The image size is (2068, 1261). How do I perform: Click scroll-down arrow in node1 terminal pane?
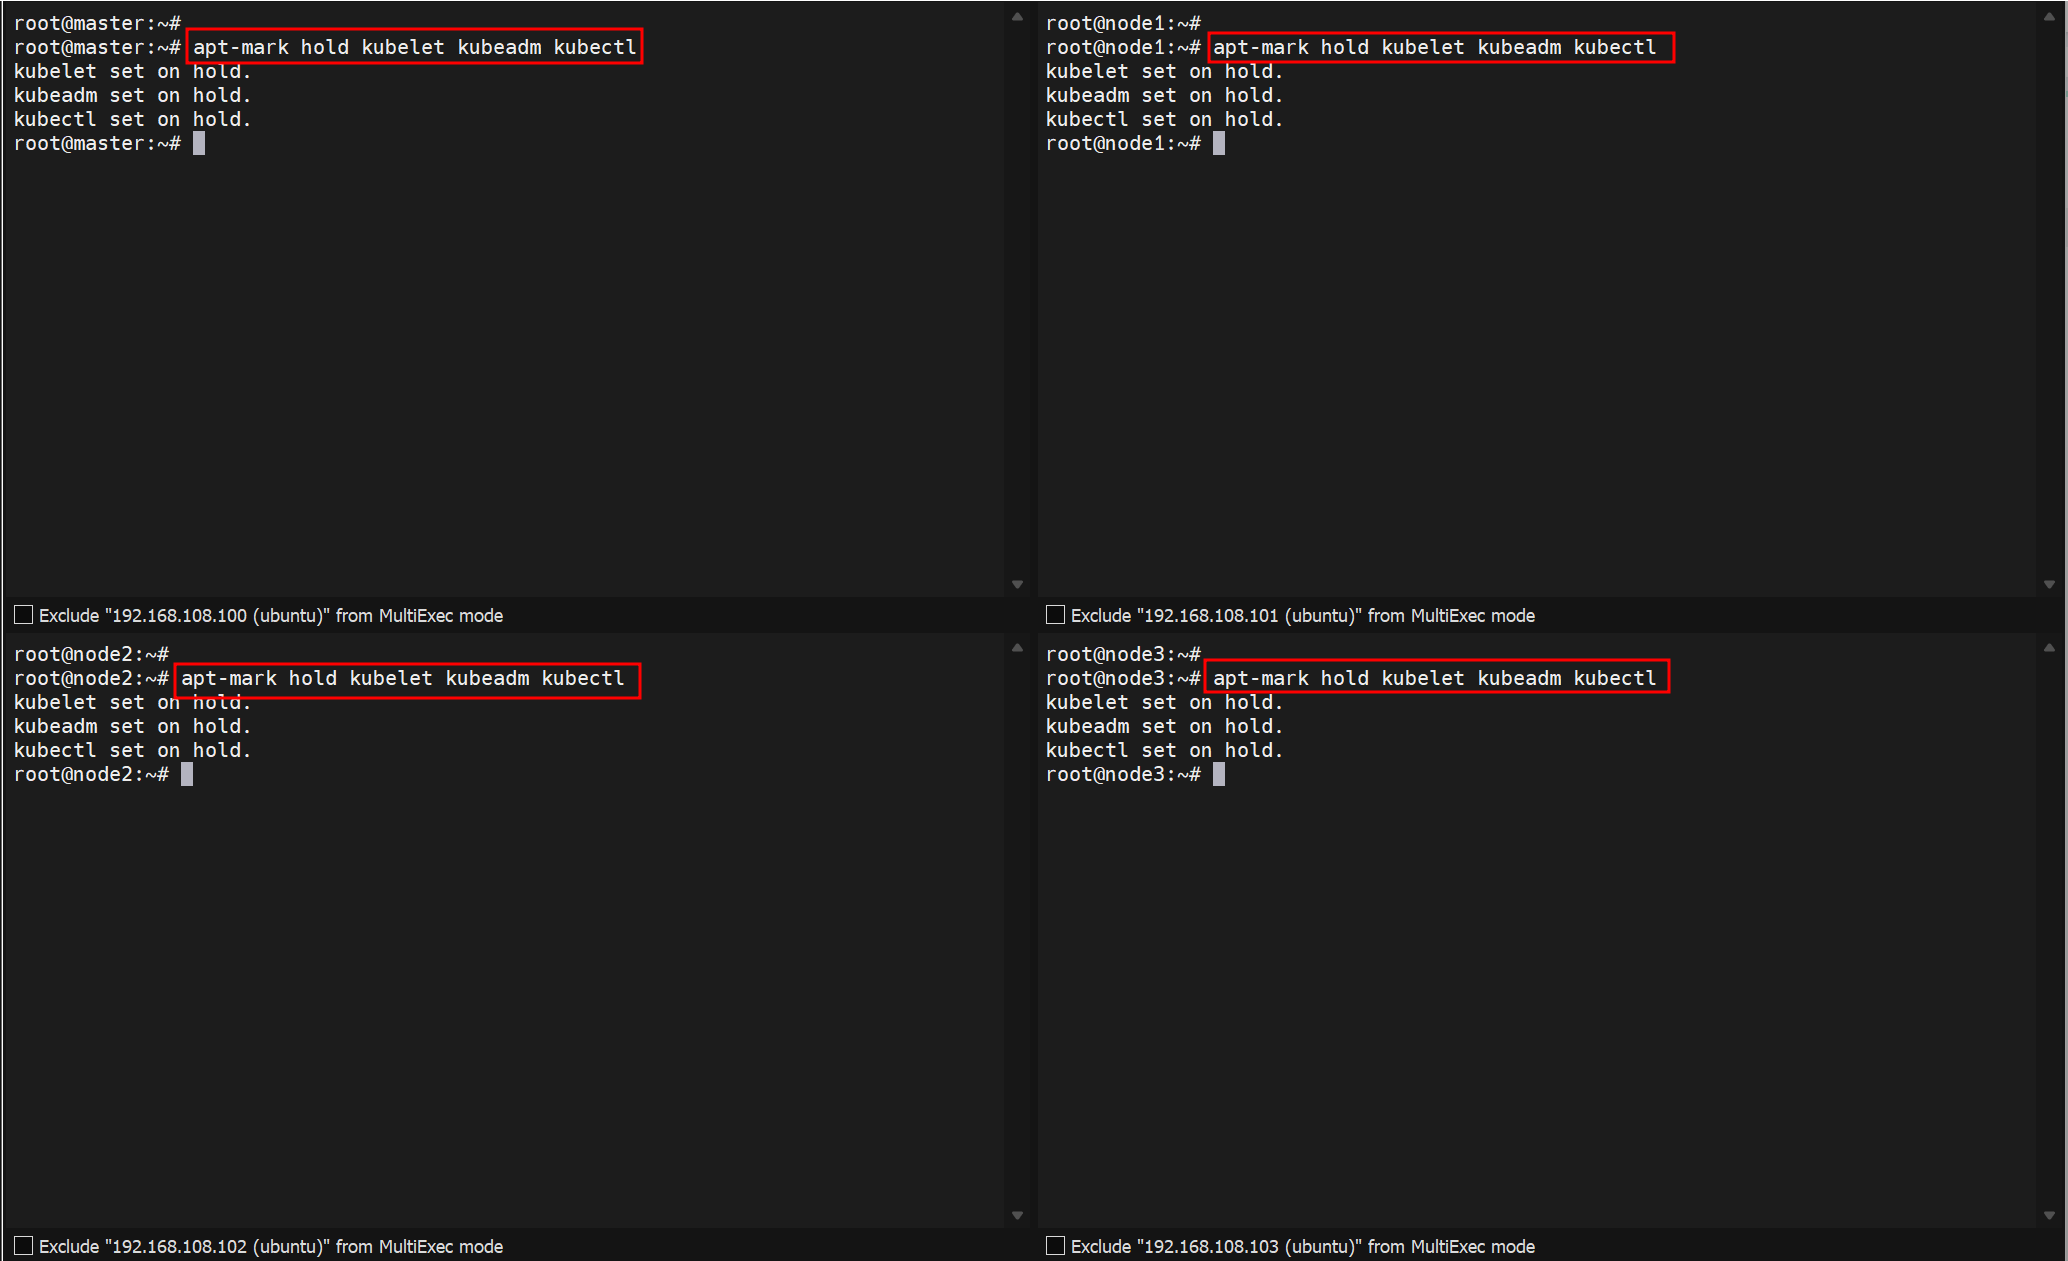pos(2049,584)
